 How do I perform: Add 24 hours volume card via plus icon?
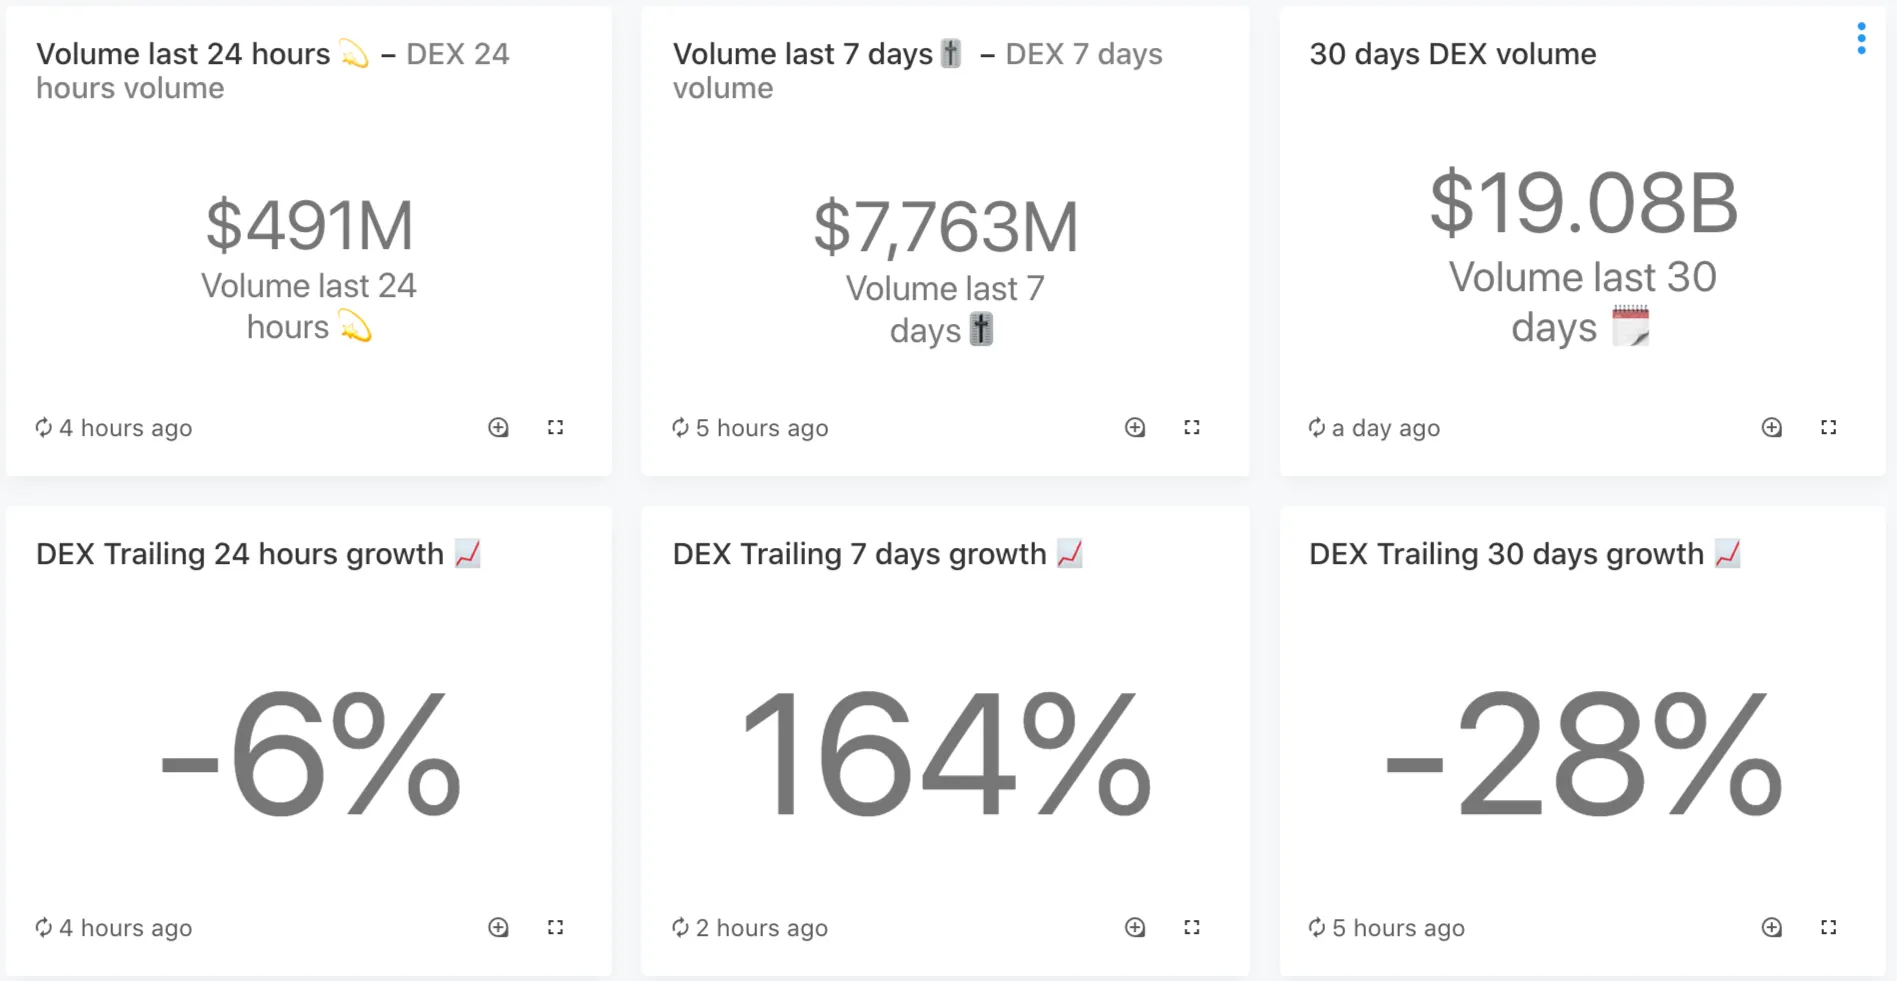tap(498, 428)
